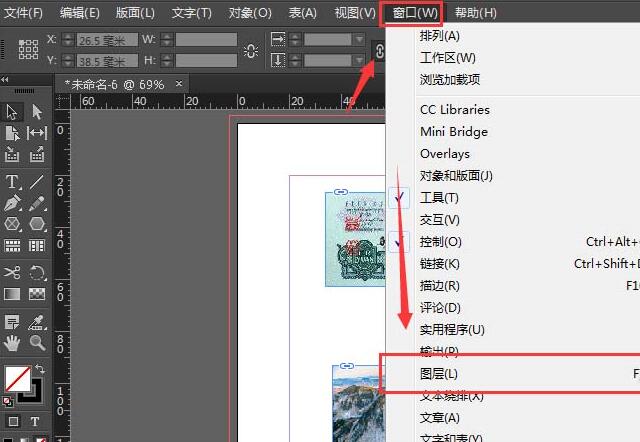Screen dimensions: 640x442
Task: Open the 文字(T) menu
Action: point(191,13)
